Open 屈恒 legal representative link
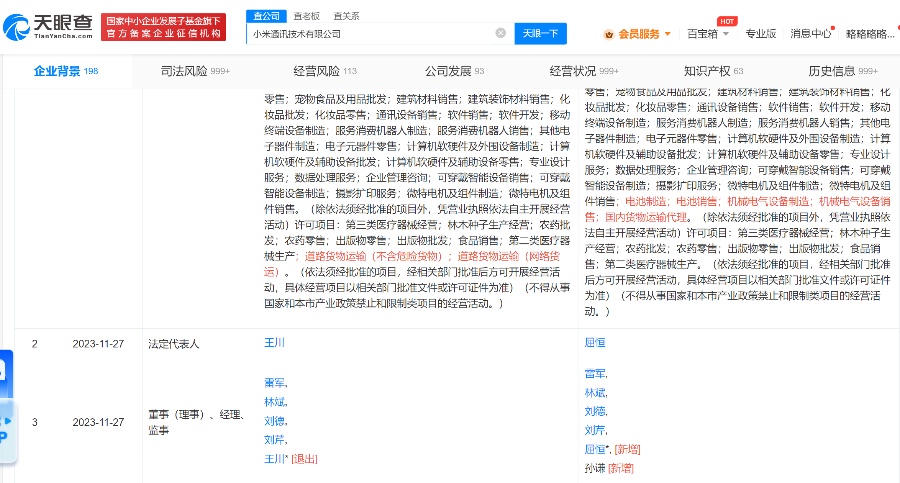 click(595, 342)
